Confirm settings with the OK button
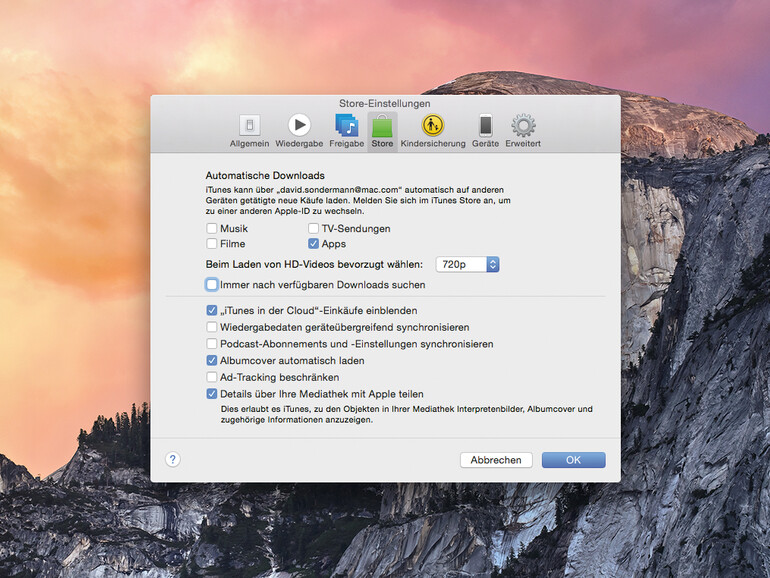 pyautogui.click(x=573, y=460)
